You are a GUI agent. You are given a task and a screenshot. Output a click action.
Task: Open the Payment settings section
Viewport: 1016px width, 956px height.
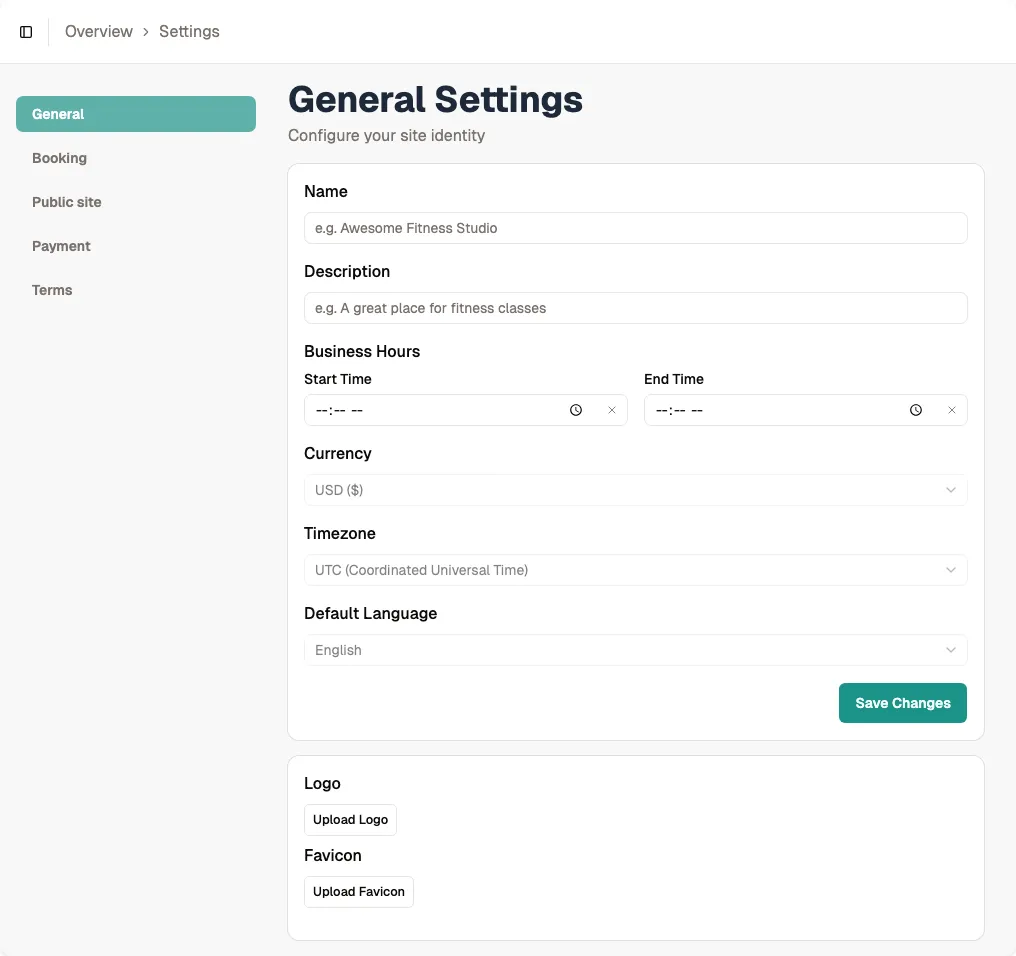136,246
